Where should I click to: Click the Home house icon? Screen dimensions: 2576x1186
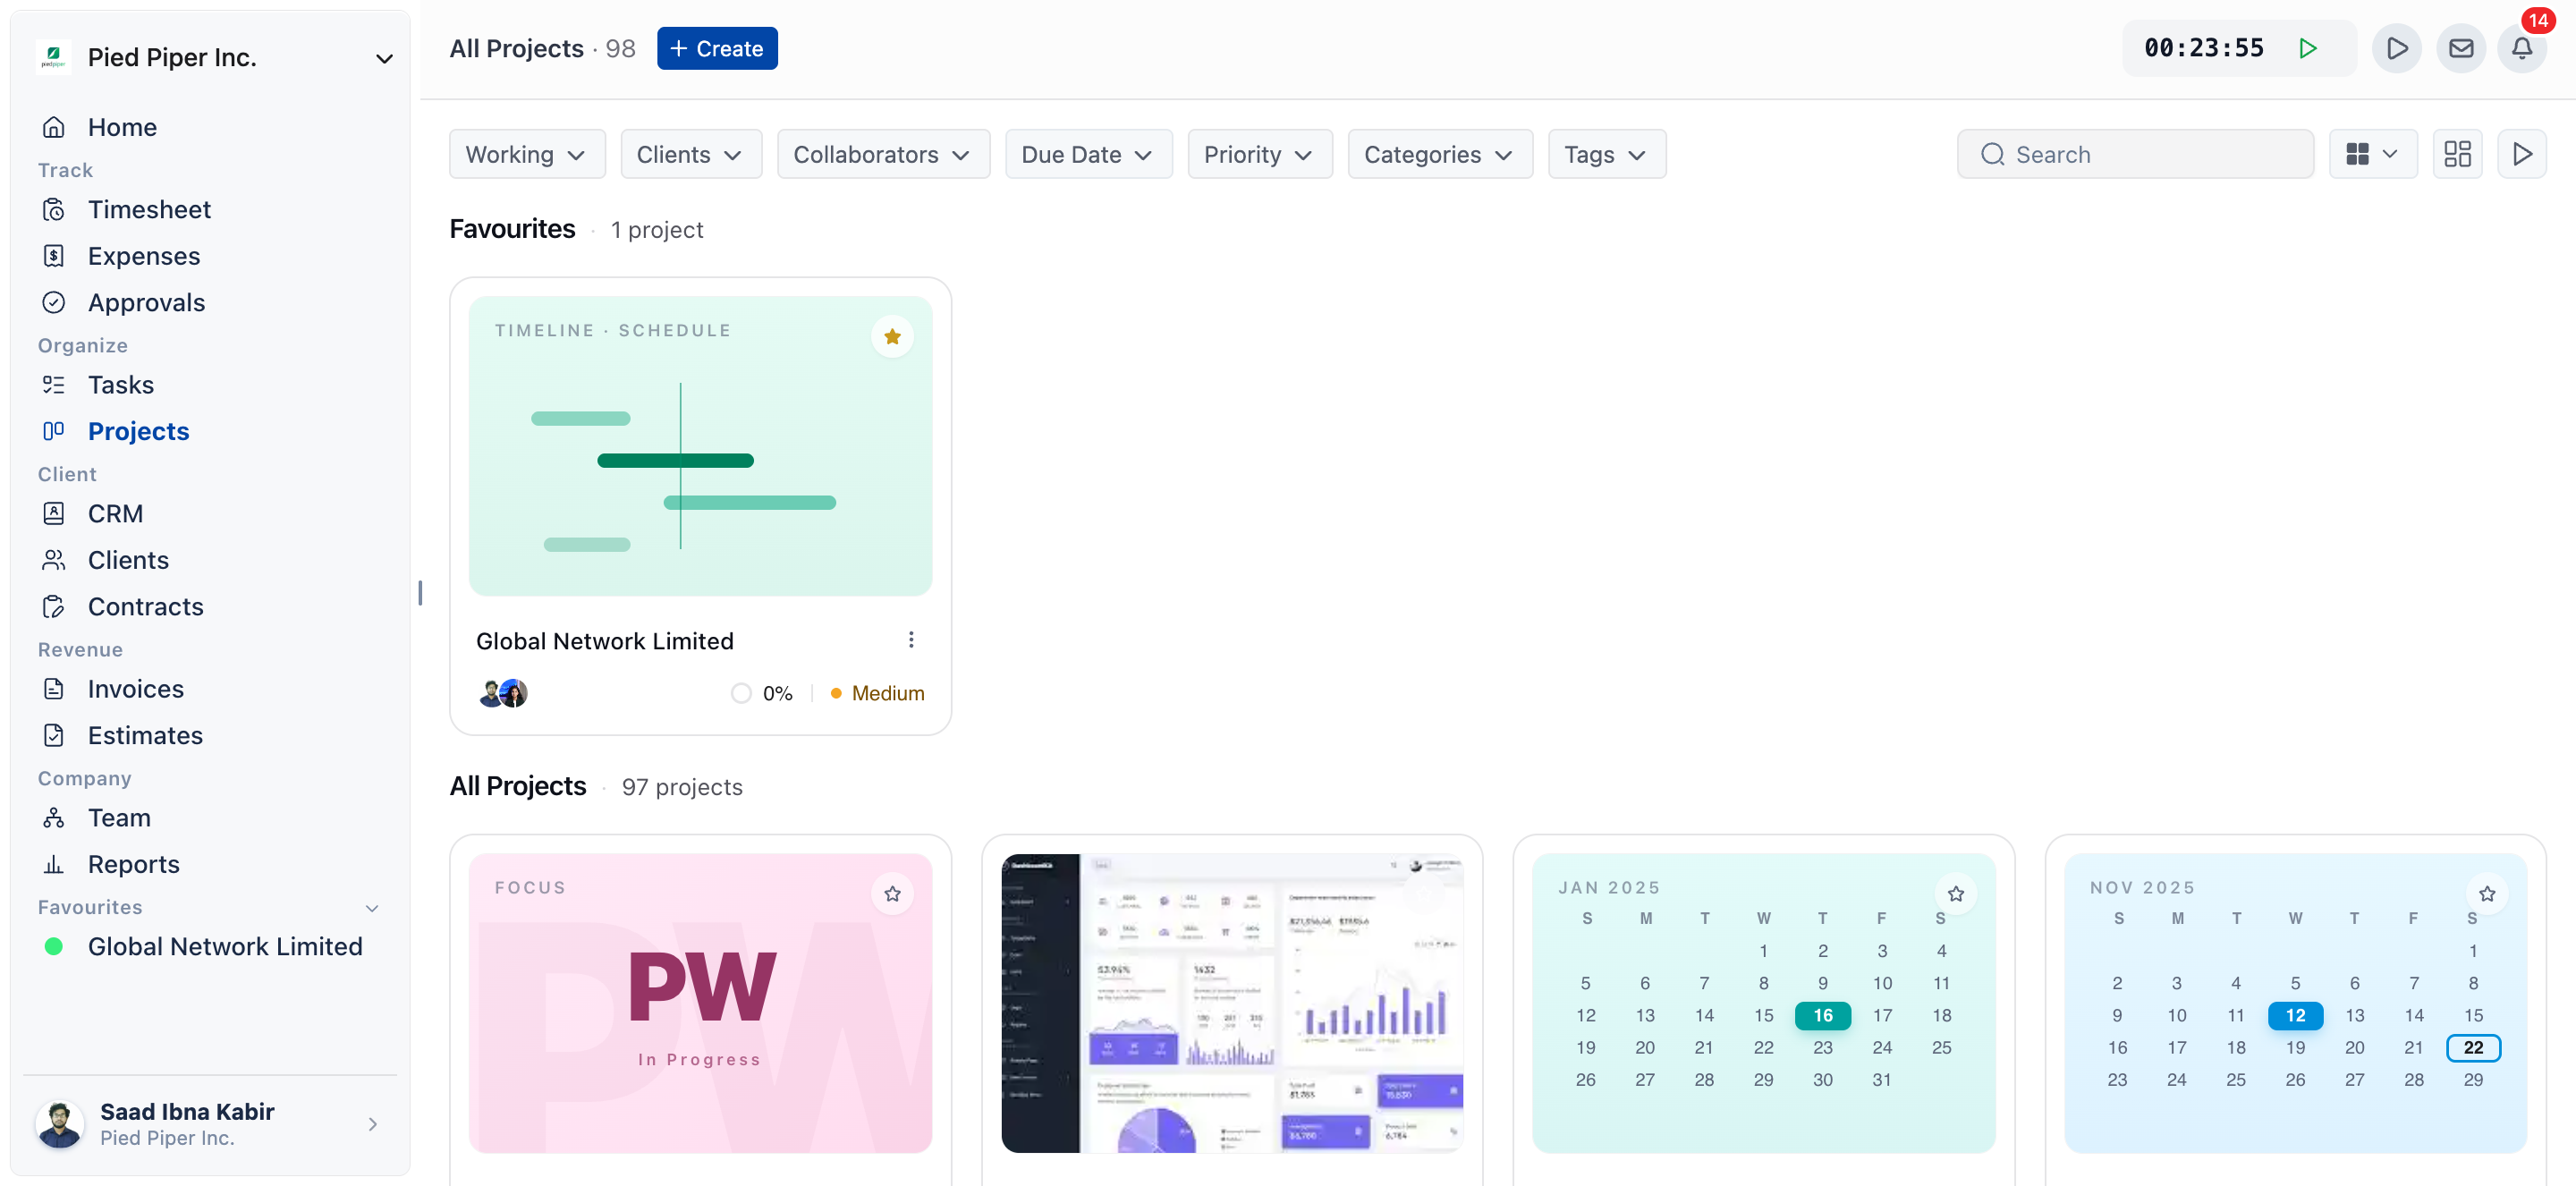(54, 127)
